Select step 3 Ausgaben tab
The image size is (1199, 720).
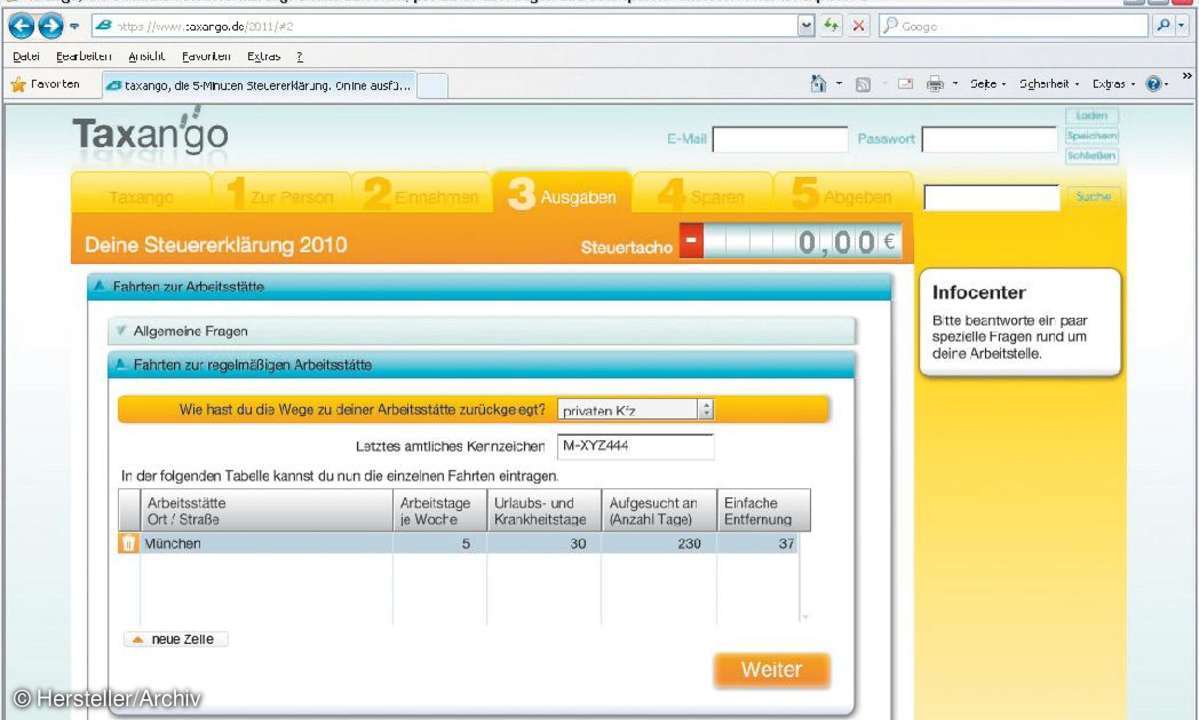point(562,193)
